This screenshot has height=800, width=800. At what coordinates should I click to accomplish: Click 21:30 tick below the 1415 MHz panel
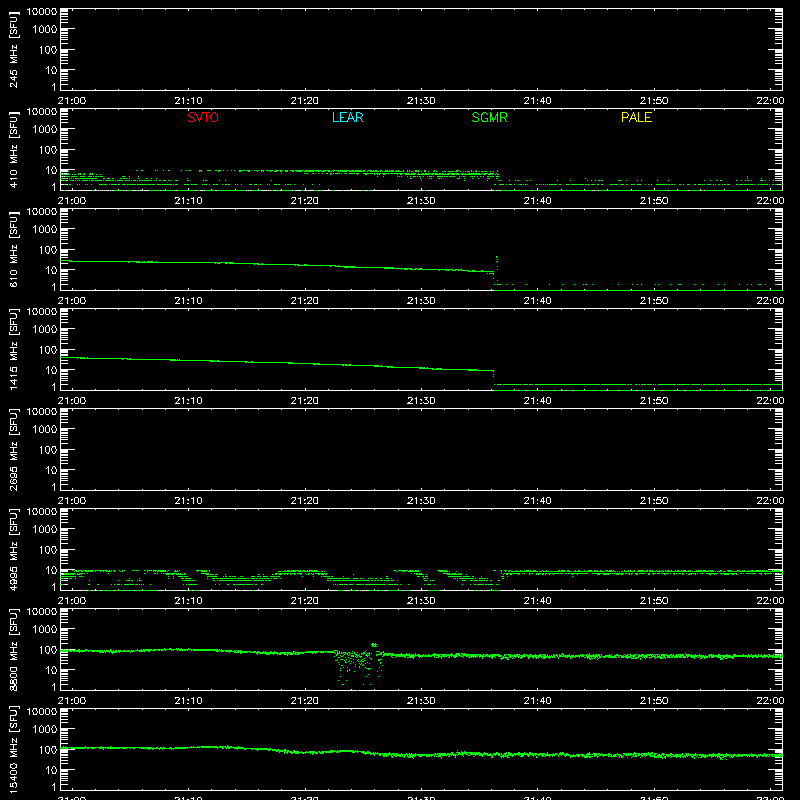421,401
